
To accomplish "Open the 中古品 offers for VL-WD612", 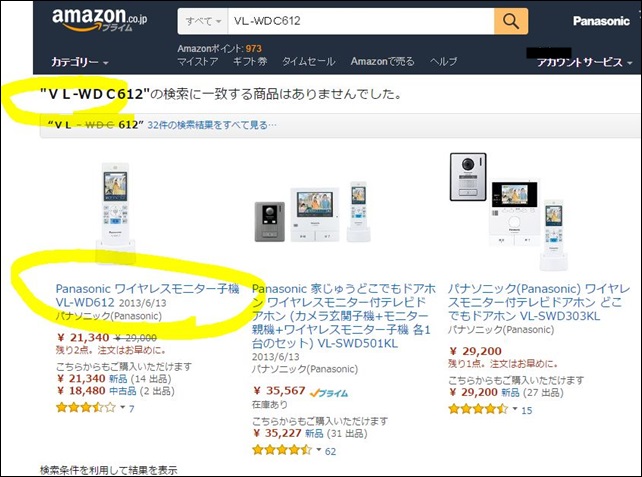I will (x=123, y=391).
